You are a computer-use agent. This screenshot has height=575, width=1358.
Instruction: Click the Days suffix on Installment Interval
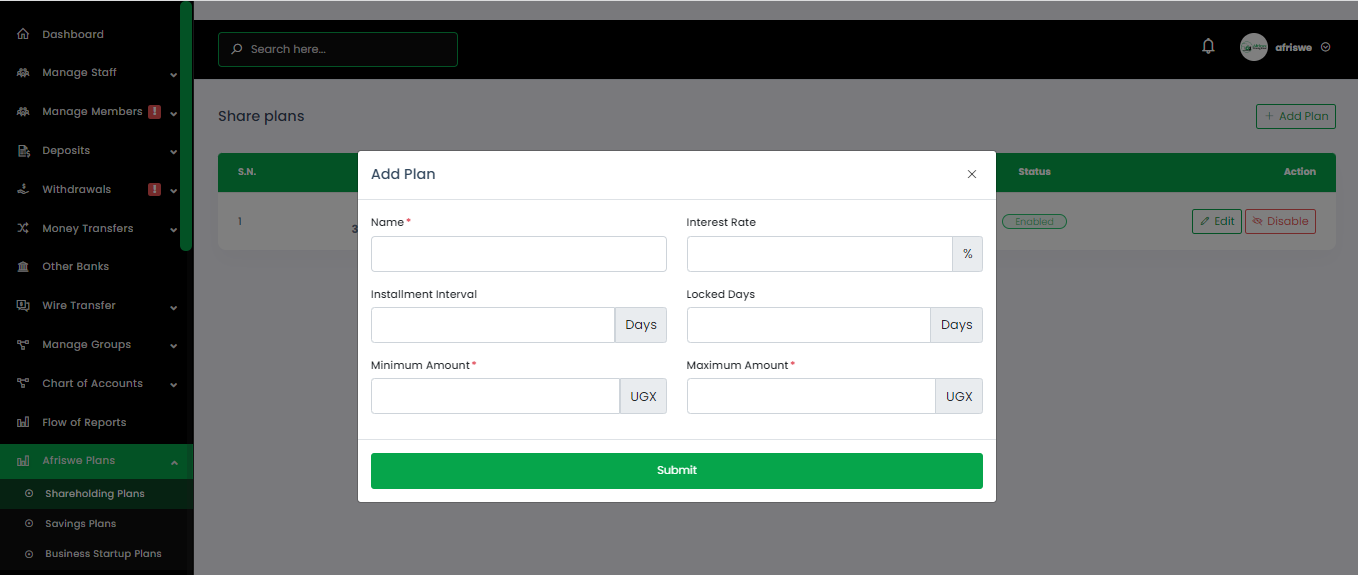click(x=641, y=325)
